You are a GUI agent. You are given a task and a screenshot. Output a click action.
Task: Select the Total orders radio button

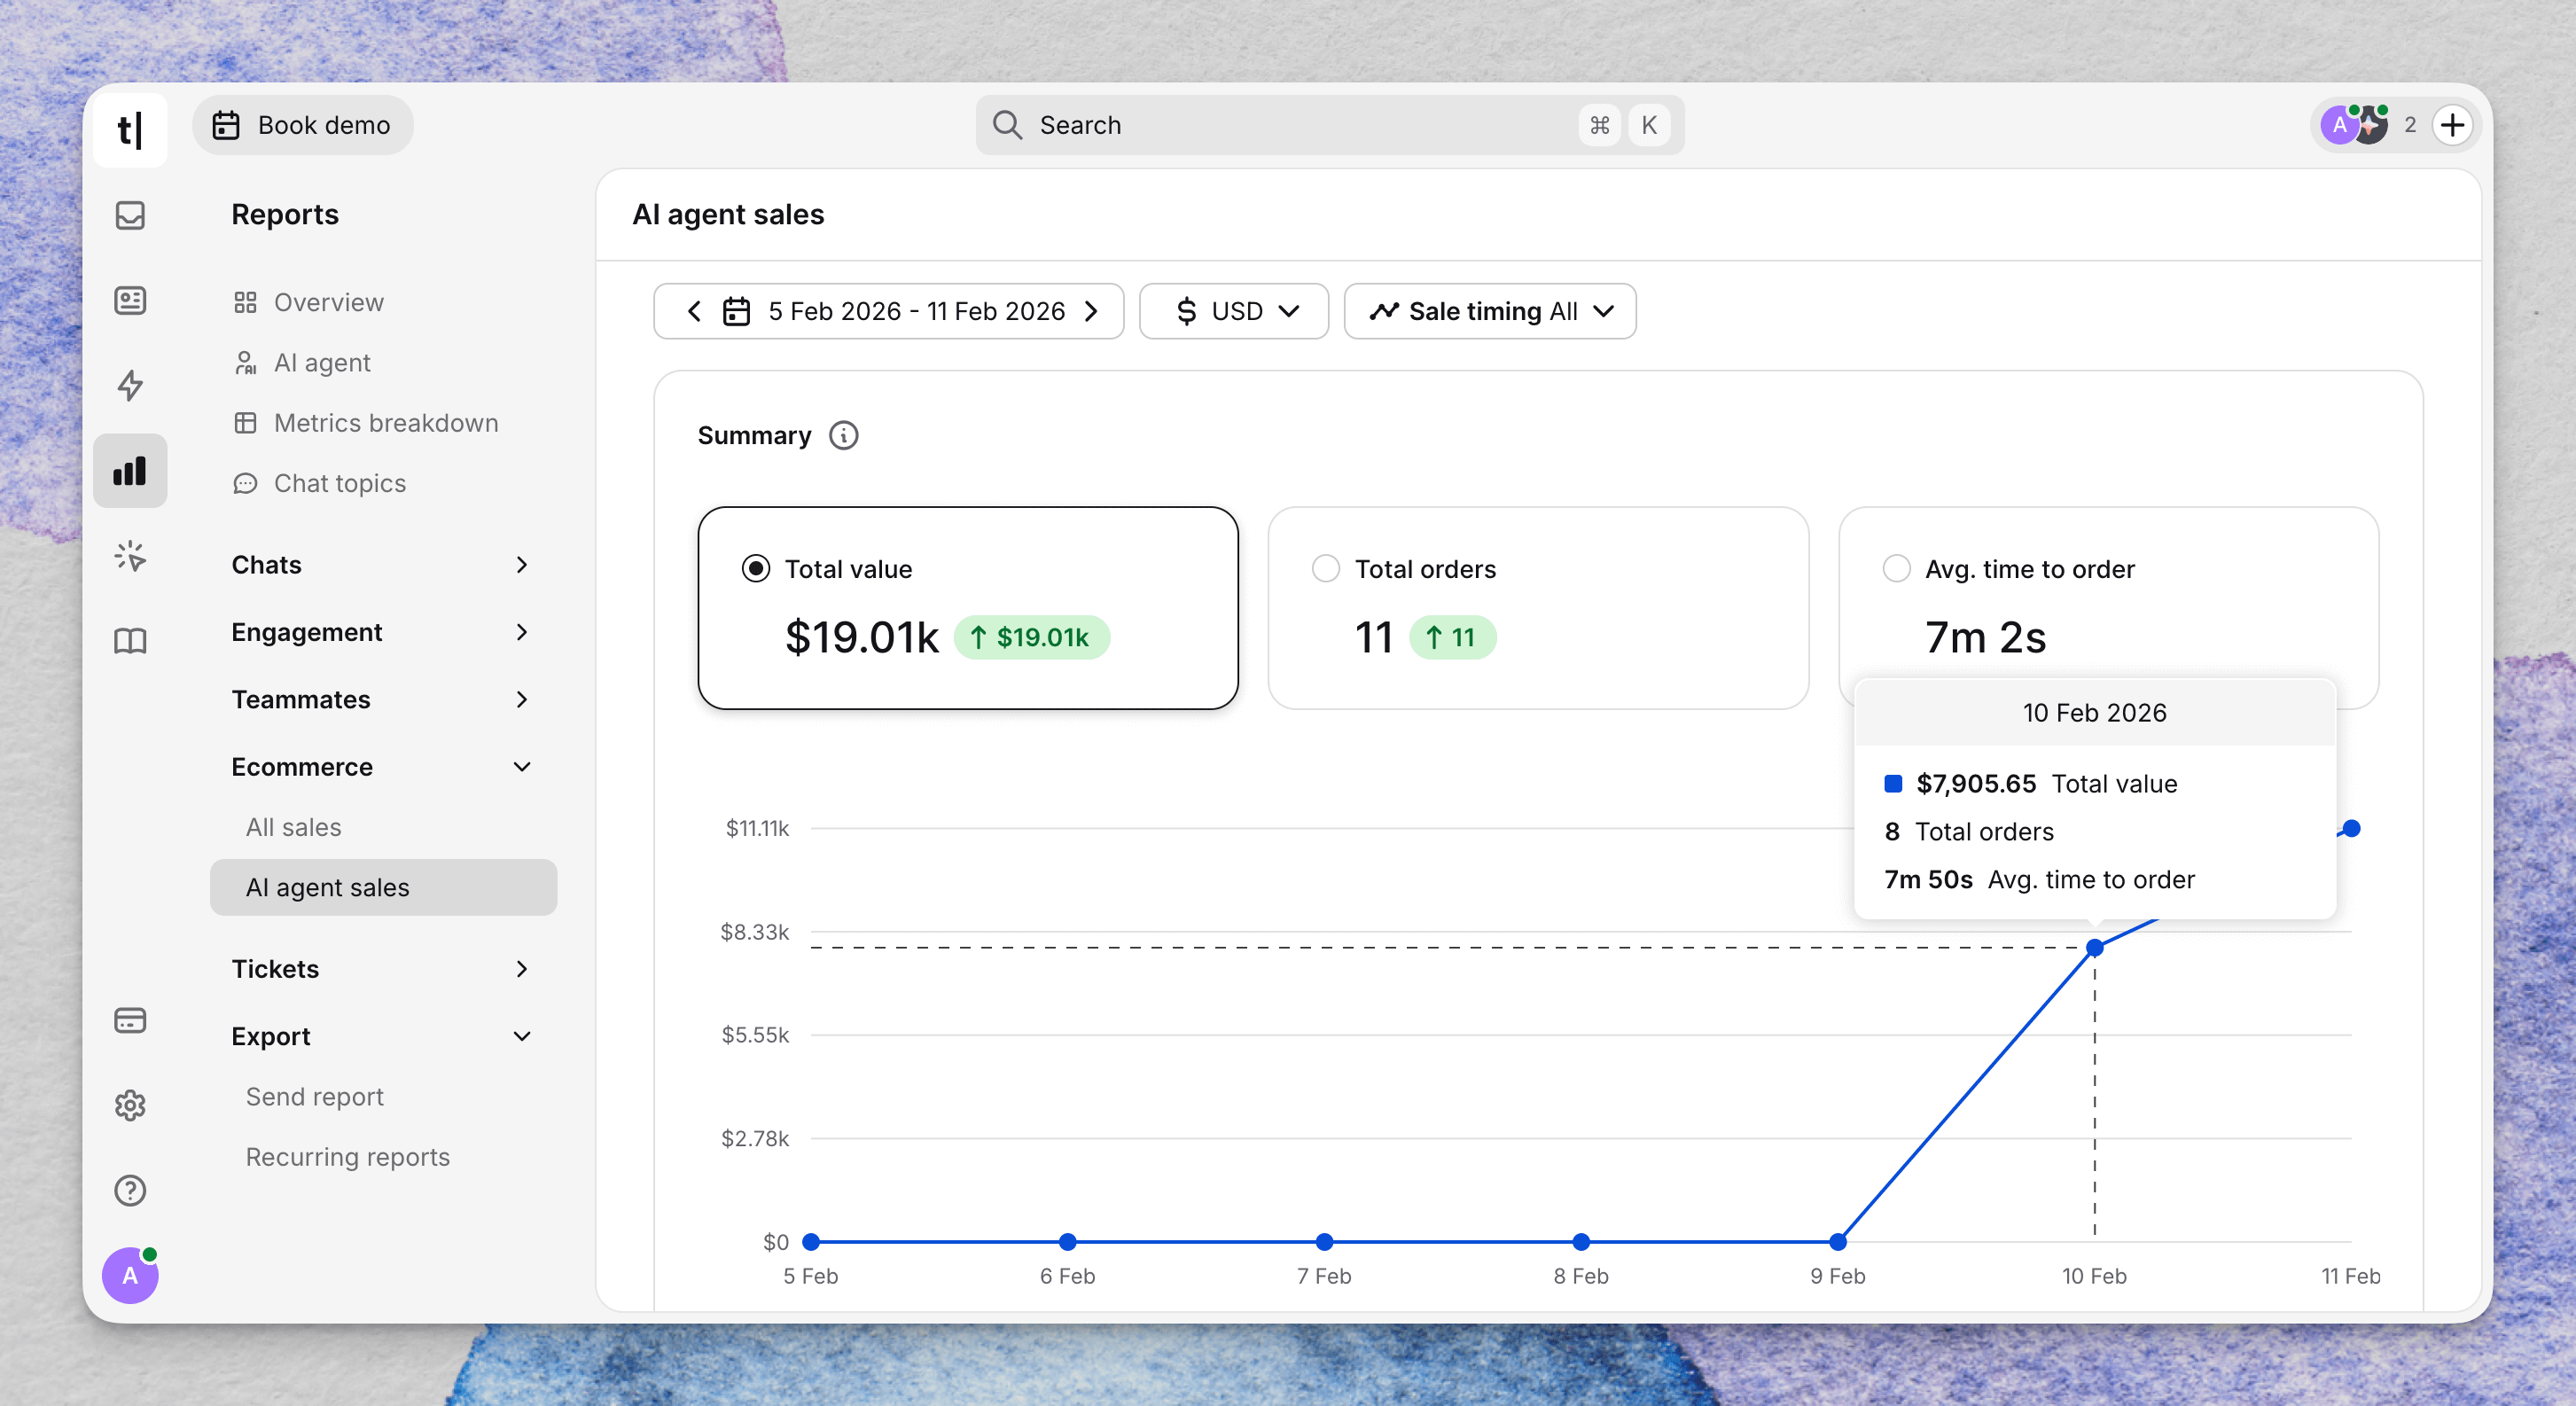coord(1325,569)
